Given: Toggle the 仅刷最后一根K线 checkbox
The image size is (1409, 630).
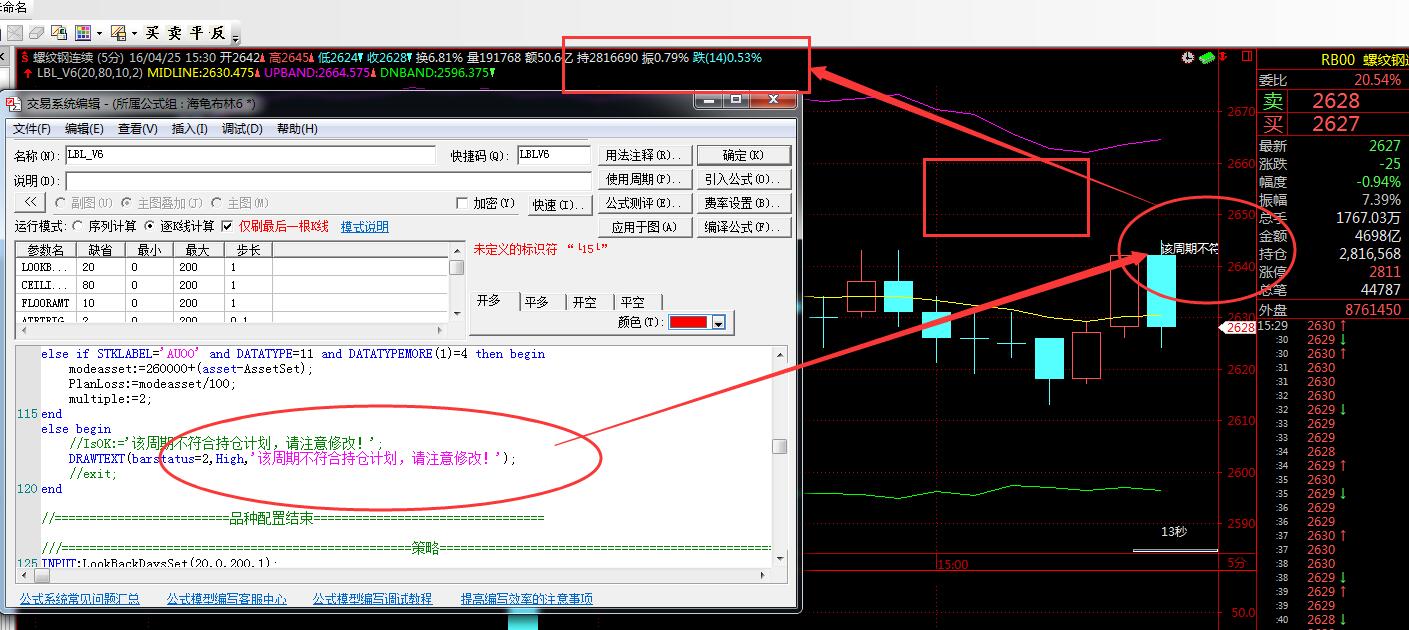Looking at the screenshot, I should tap(227, 227).
